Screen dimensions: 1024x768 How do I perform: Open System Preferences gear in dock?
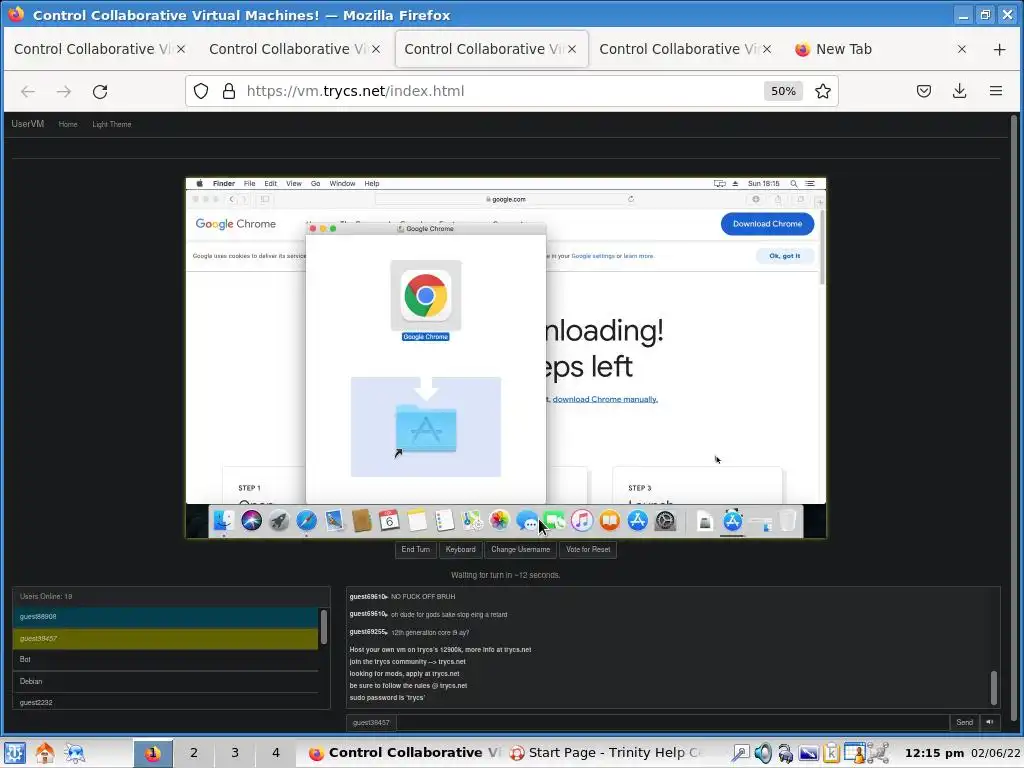(x=665, y=520)
